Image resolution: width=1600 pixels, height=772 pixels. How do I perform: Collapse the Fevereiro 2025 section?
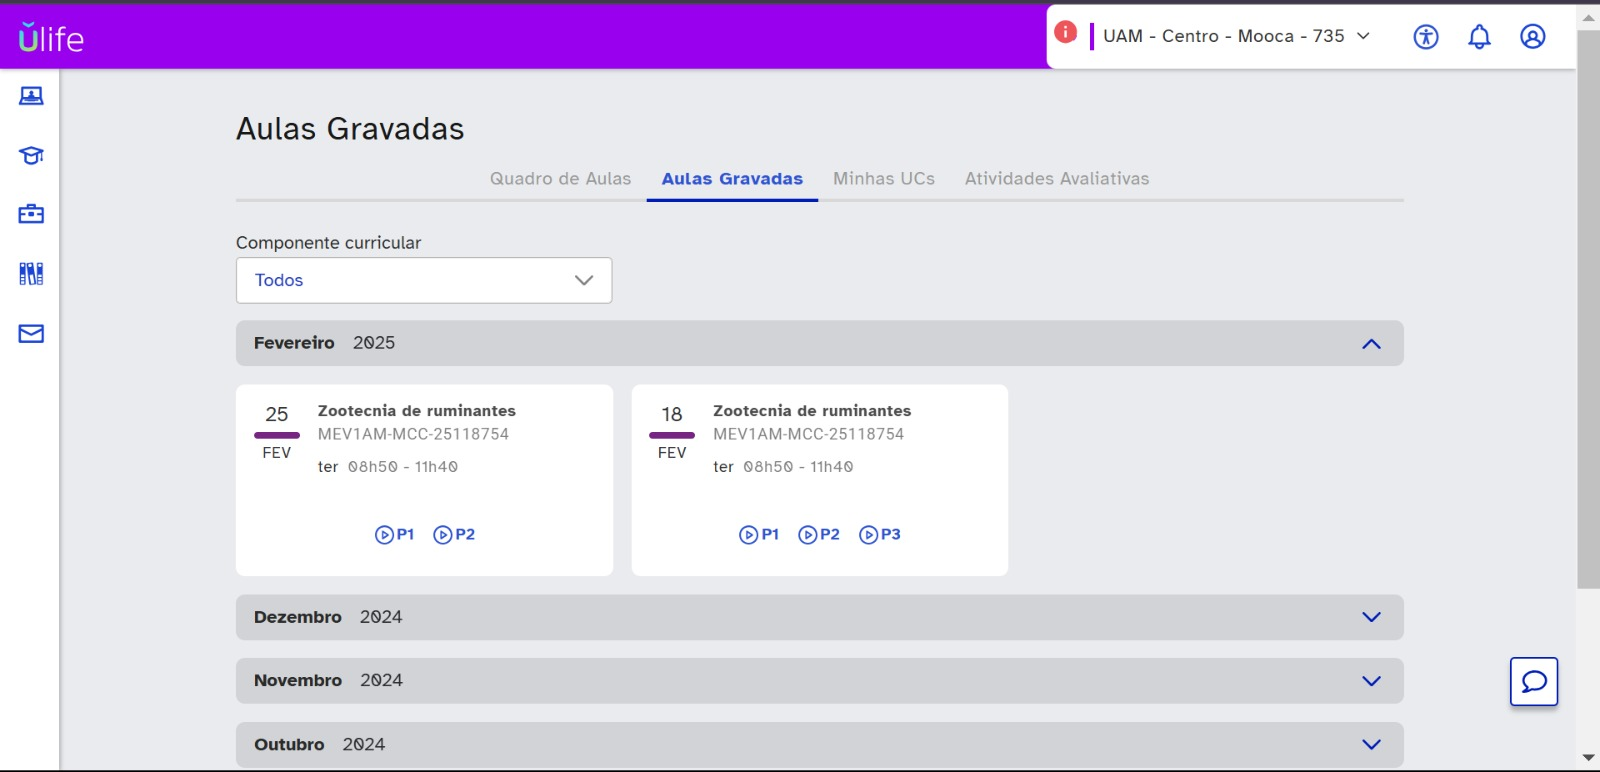tap(820, 343)
